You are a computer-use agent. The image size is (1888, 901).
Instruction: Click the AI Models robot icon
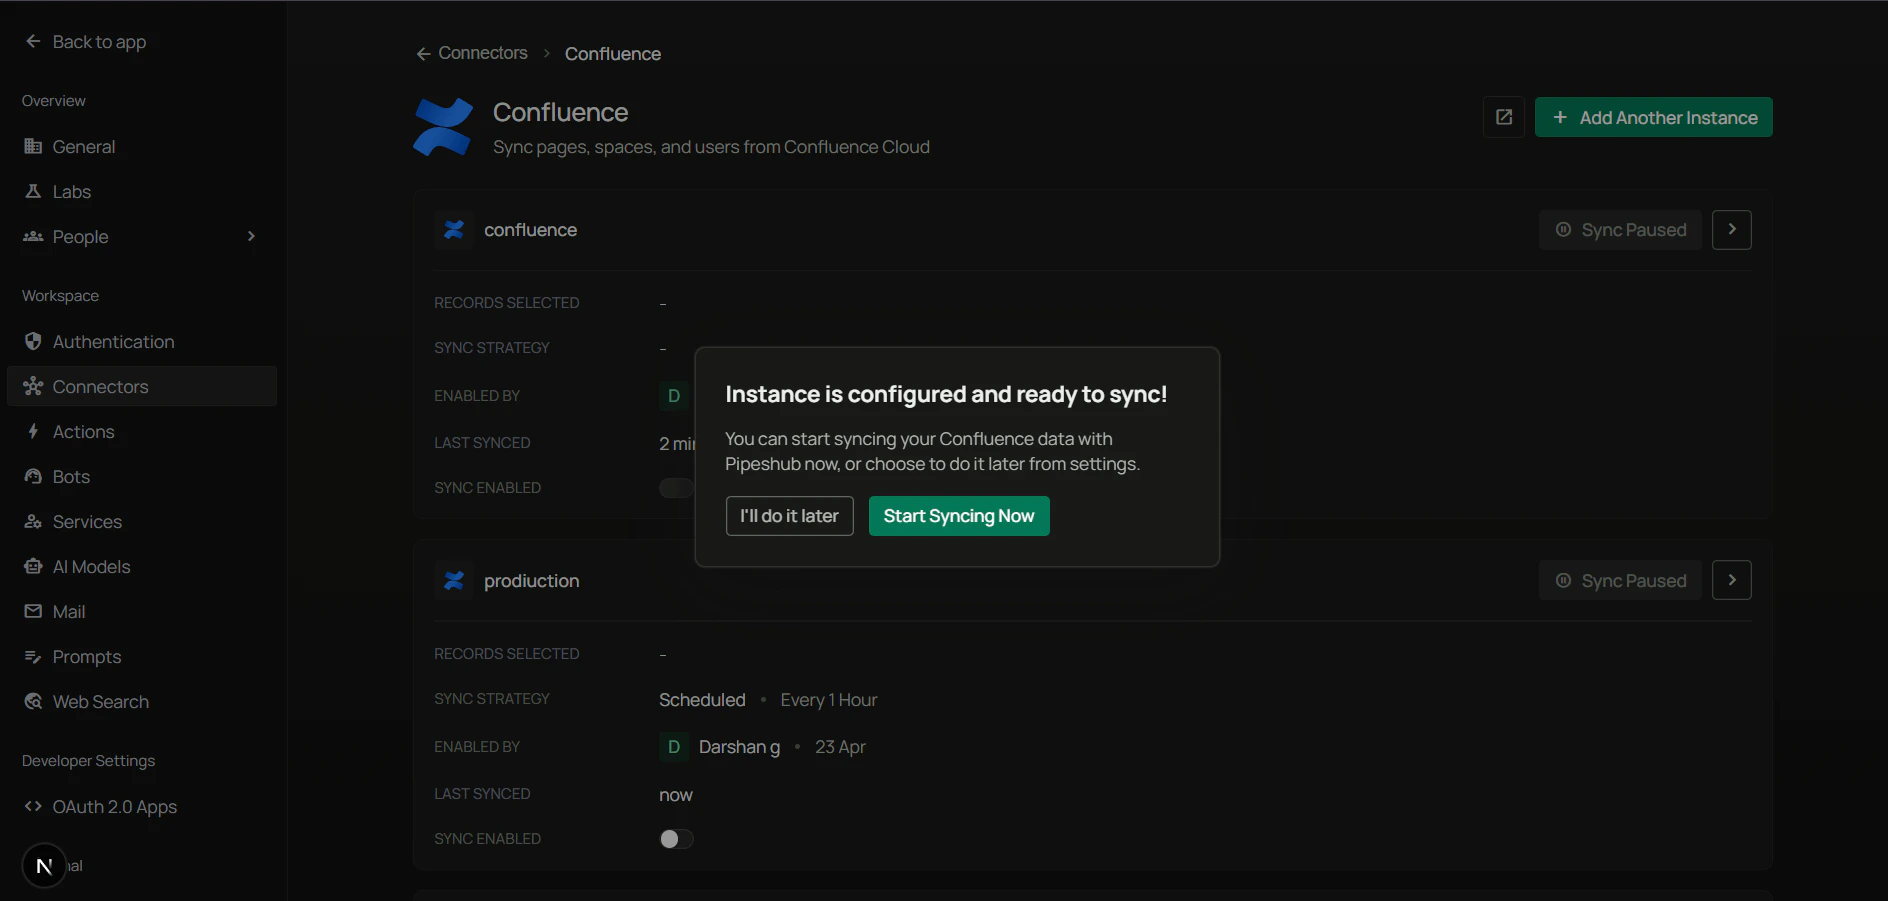33,566
